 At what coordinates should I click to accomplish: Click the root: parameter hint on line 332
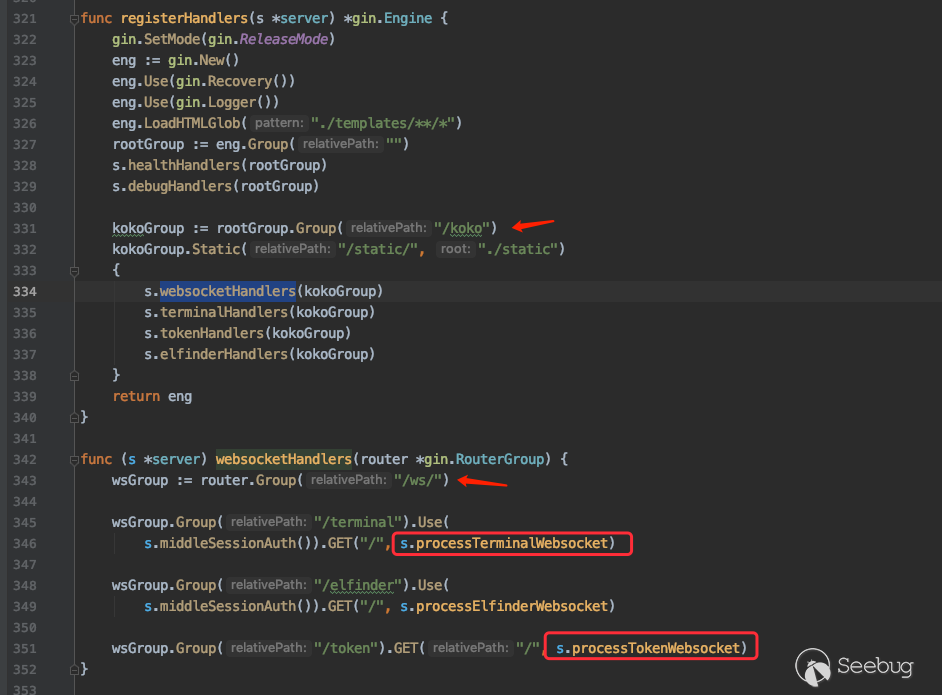tap(455, 249)
